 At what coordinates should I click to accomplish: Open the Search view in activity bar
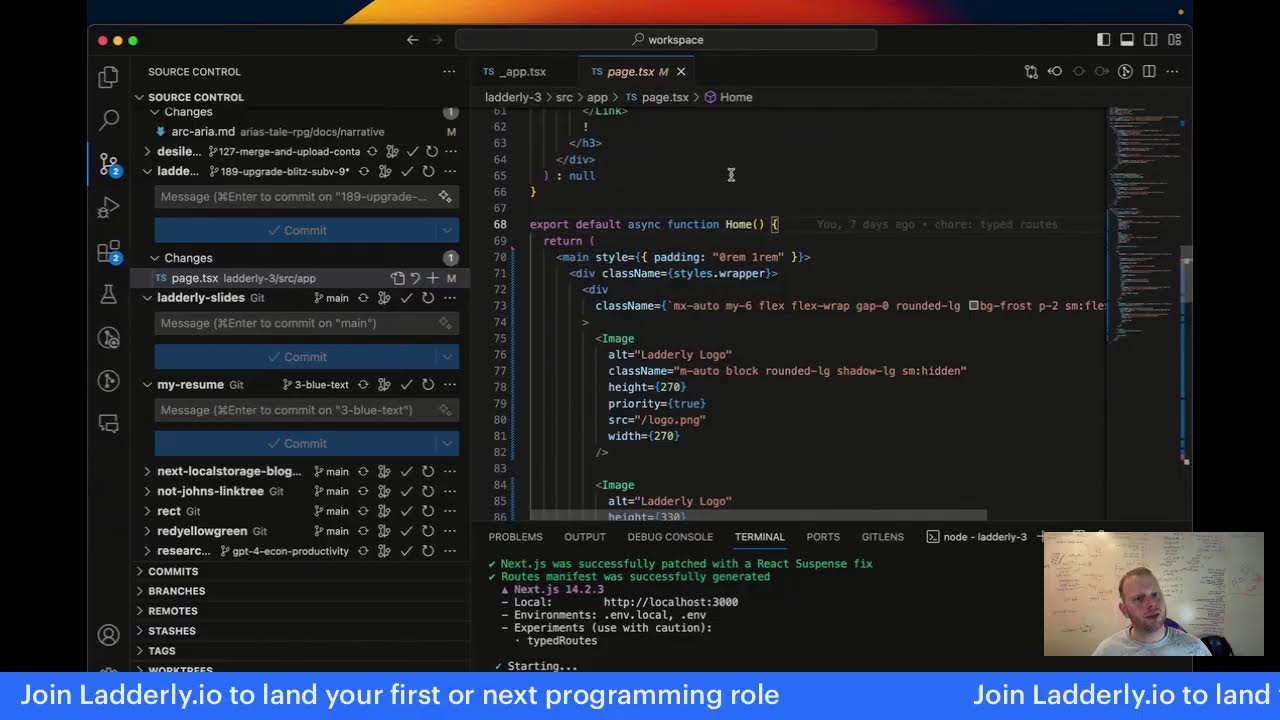coord(108,120)
